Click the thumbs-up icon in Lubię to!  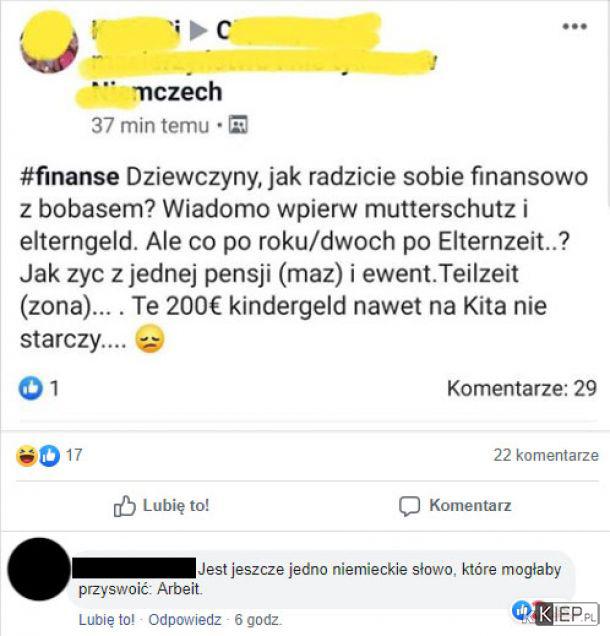coord(124,506)
